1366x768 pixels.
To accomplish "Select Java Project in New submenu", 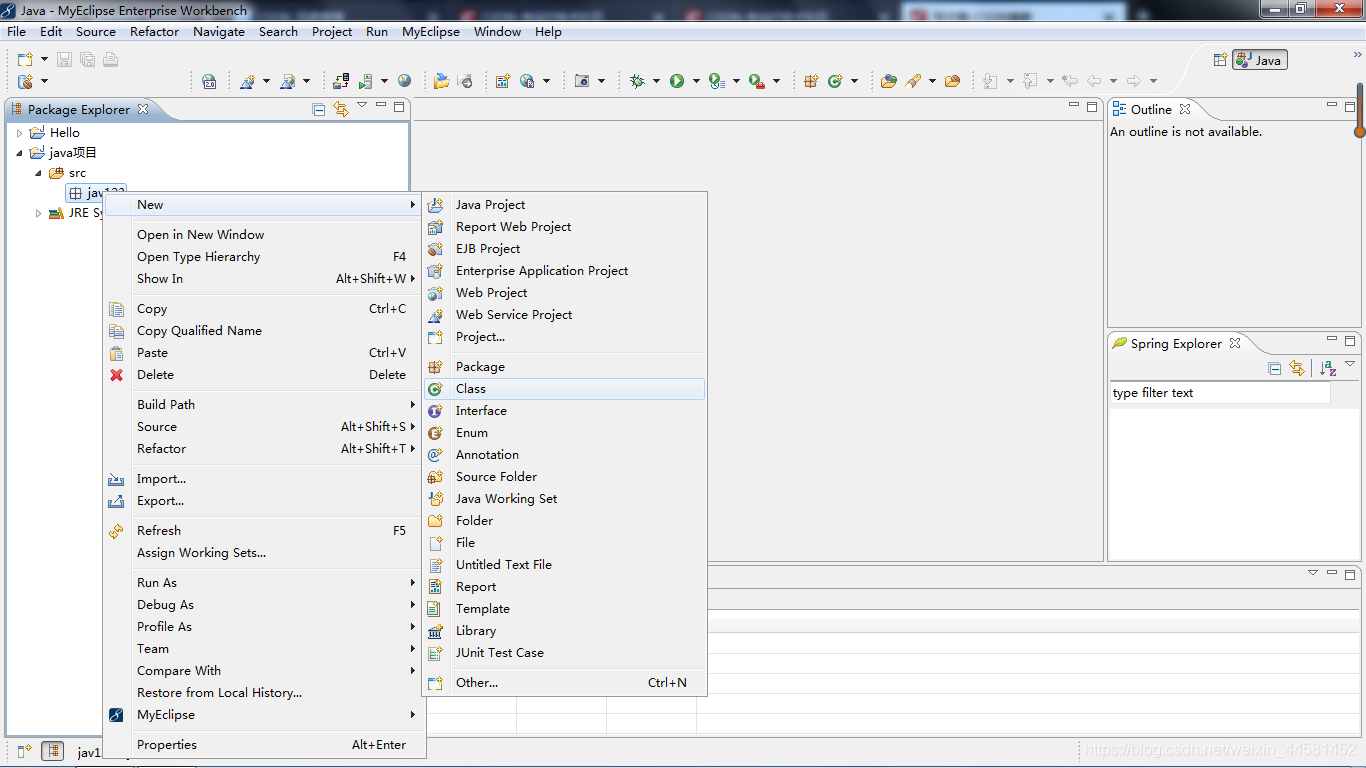I will tap(565, 205).
